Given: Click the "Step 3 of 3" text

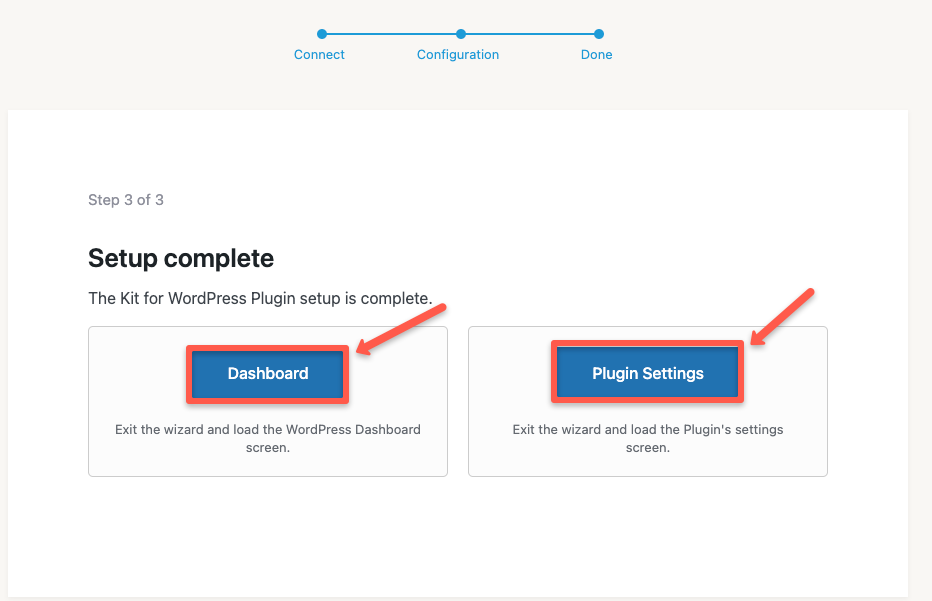Looking at the screenshot, I should (126, 200).
